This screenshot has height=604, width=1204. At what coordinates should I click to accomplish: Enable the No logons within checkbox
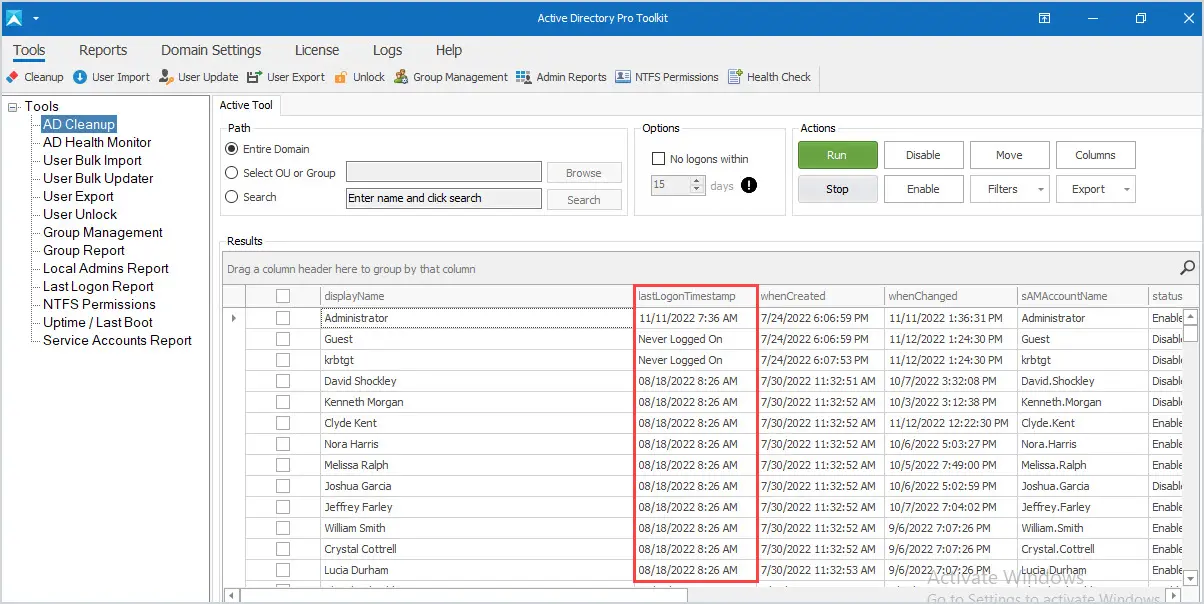[x=658, y=159]
